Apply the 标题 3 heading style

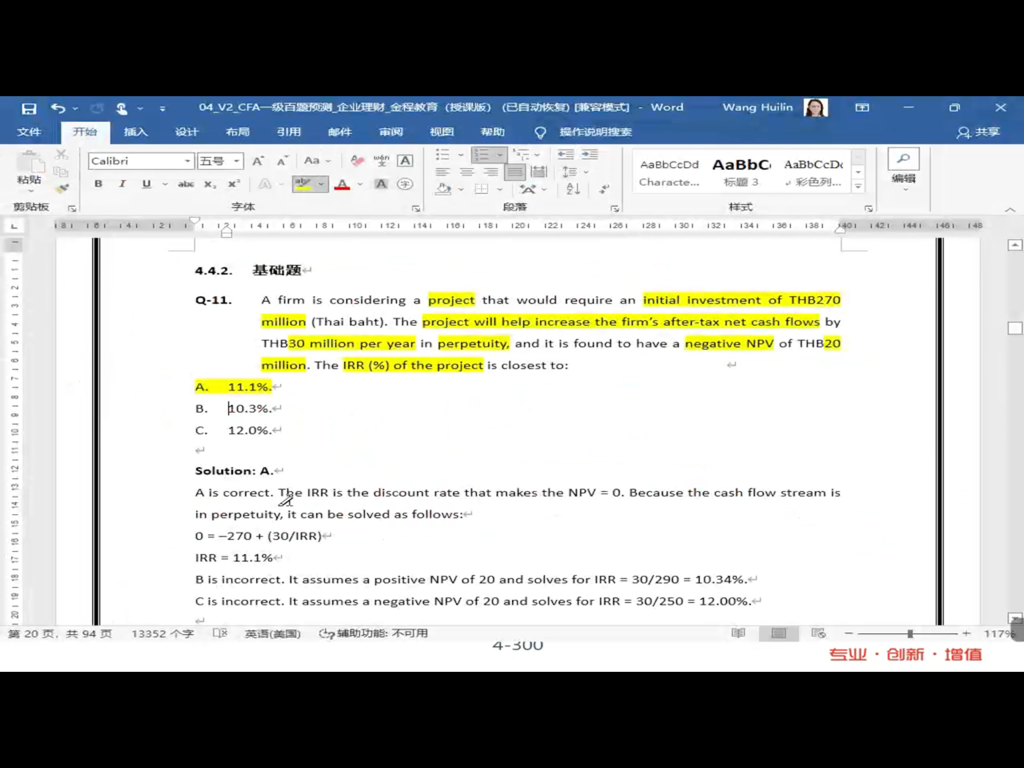(x=741, y=172)
